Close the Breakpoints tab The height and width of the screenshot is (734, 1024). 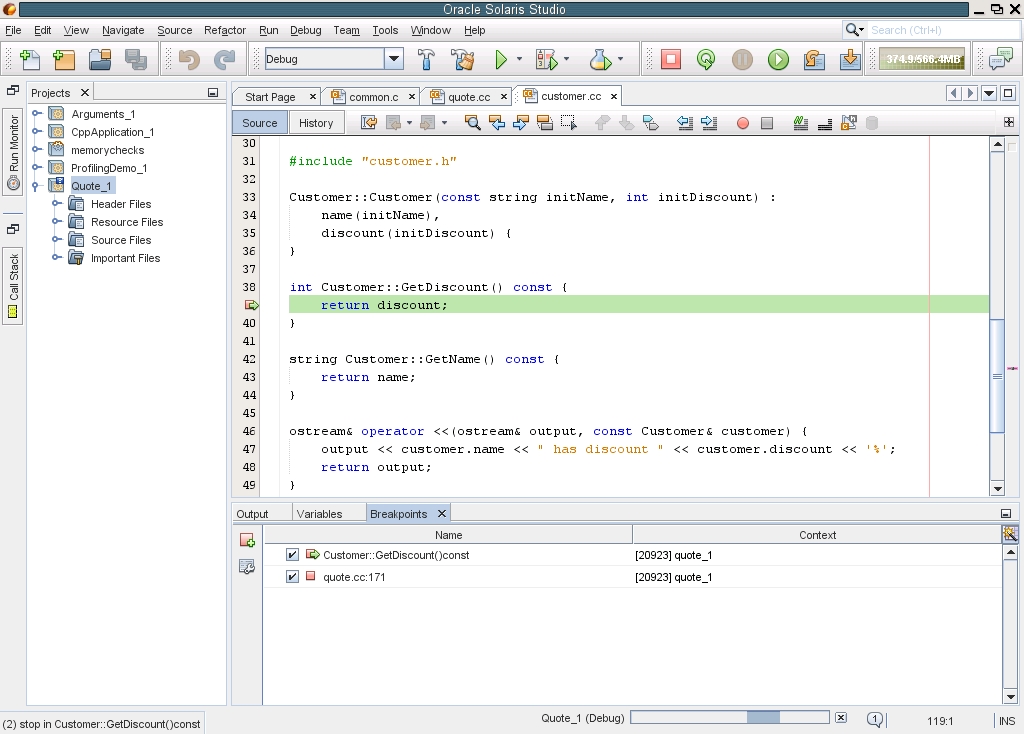441,513
